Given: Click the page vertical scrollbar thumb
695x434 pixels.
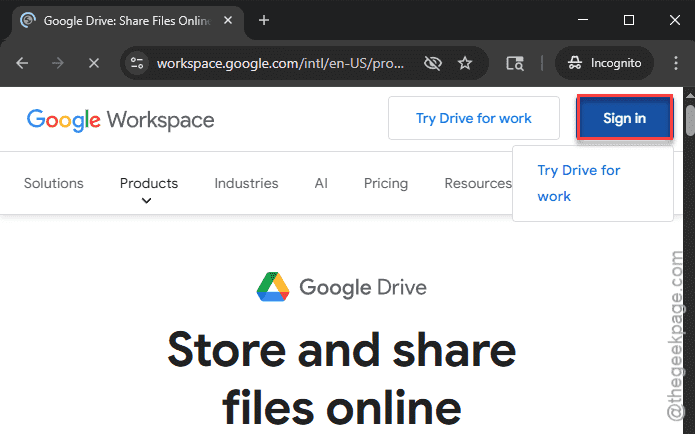Looking at the screenshot, I should click(x=690, y=120).
